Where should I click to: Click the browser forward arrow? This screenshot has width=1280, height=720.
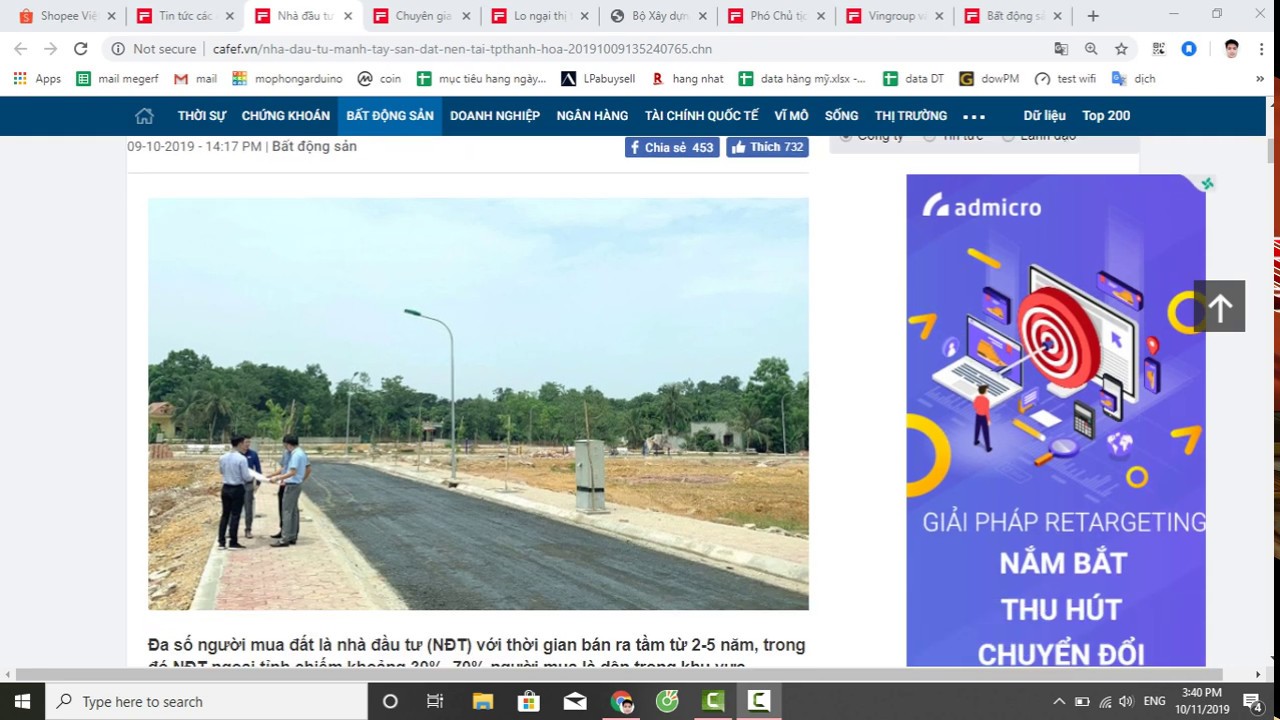point(51,49)
